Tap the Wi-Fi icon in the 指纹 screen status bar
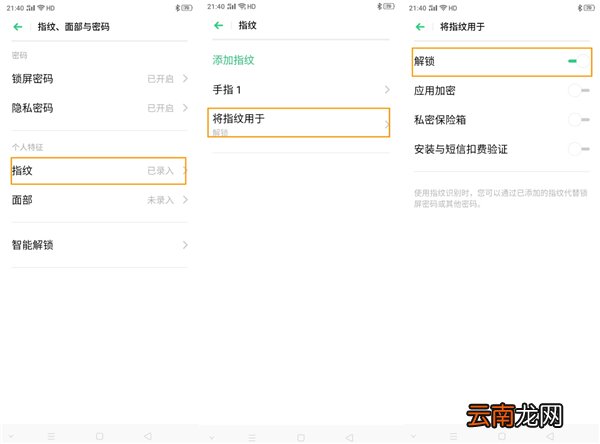The height and width of the screenshot is (444, 600). [x=242, y=7]
